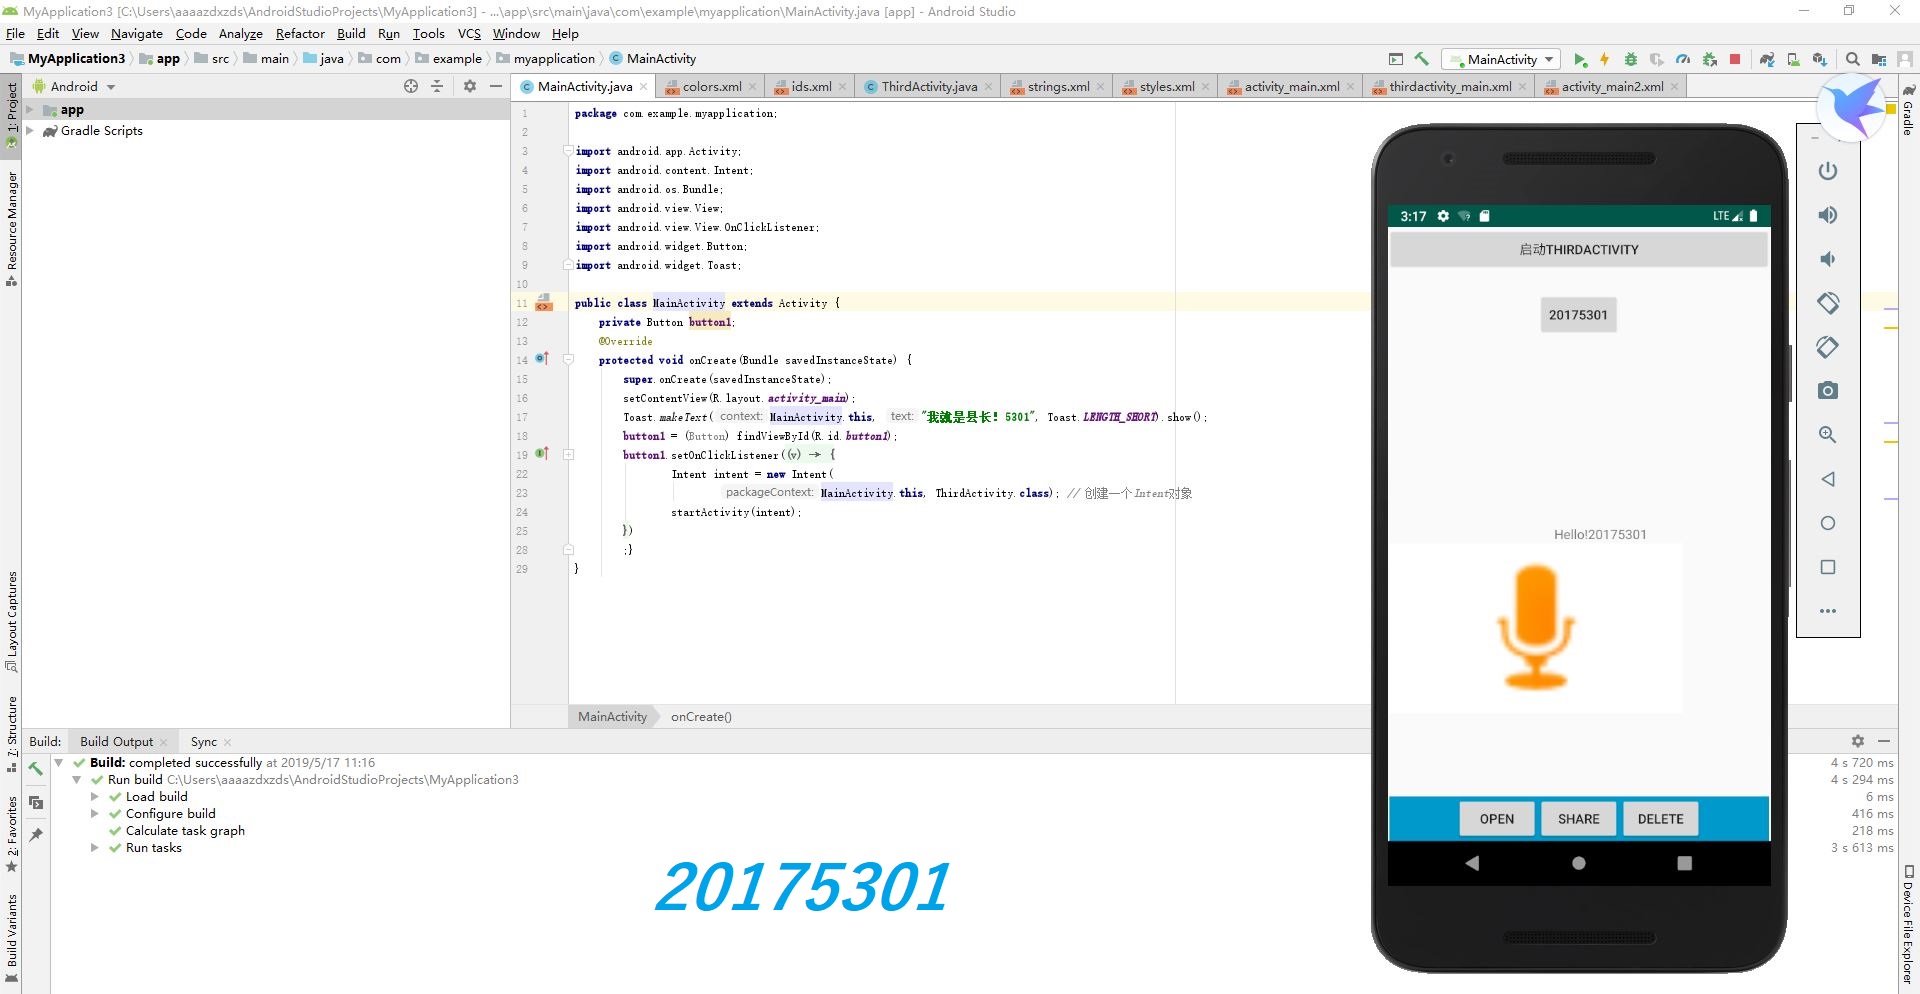The image size is (1920, 994).
Task: Open the Profile app gauge icon
Action: [x=1683, y=60]
